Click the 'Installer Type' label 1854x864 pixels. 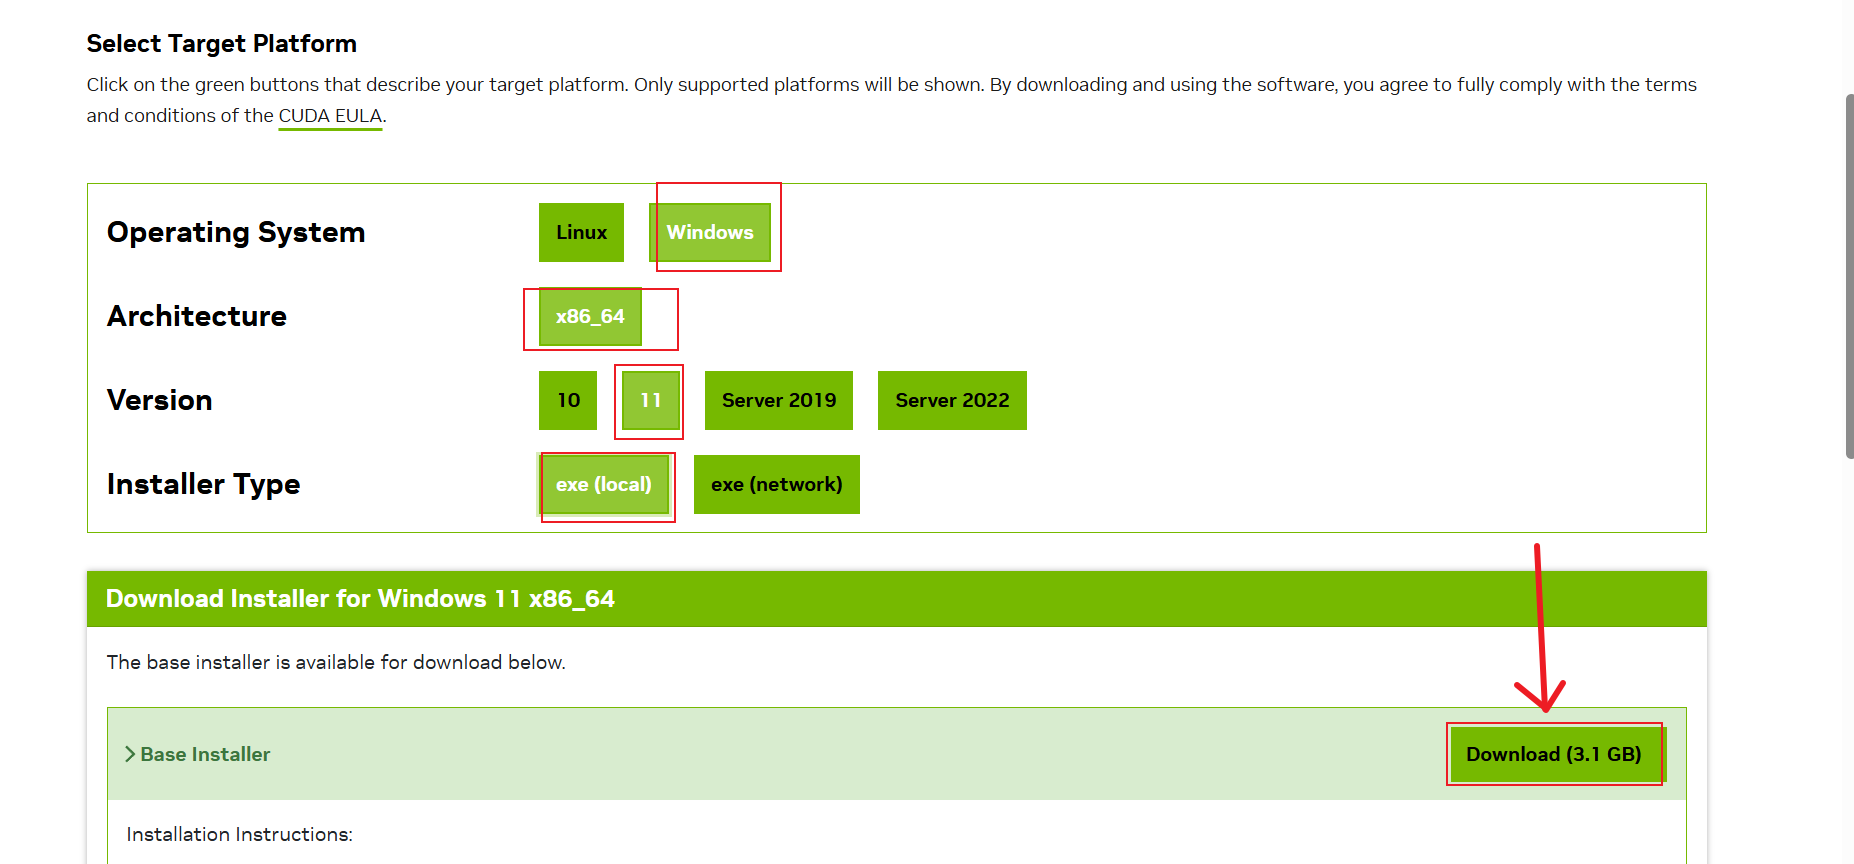(204, 484)
